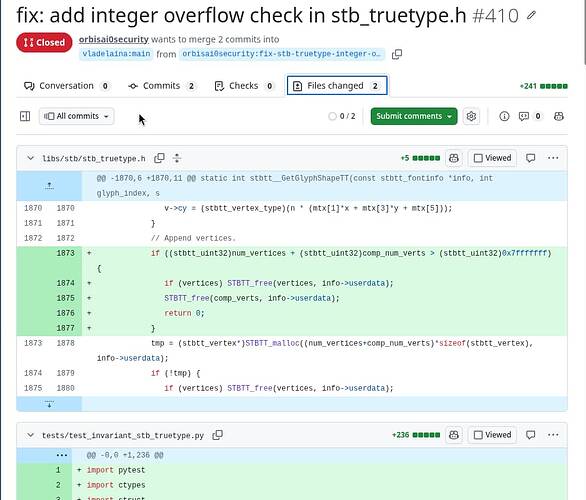The height and width of the screenshot is (500, 586).
Task: Open Submit comments dropdown arrow
Action: (x=450, y=116)
